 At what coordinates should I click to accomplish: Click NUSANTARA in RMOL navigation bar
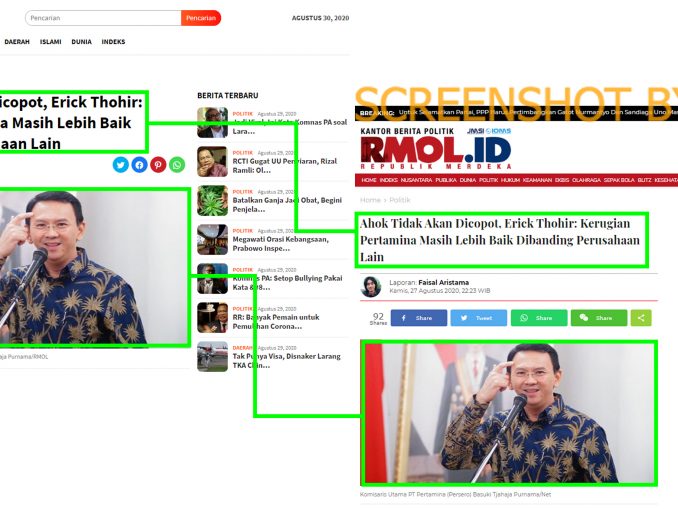point(416,180)
